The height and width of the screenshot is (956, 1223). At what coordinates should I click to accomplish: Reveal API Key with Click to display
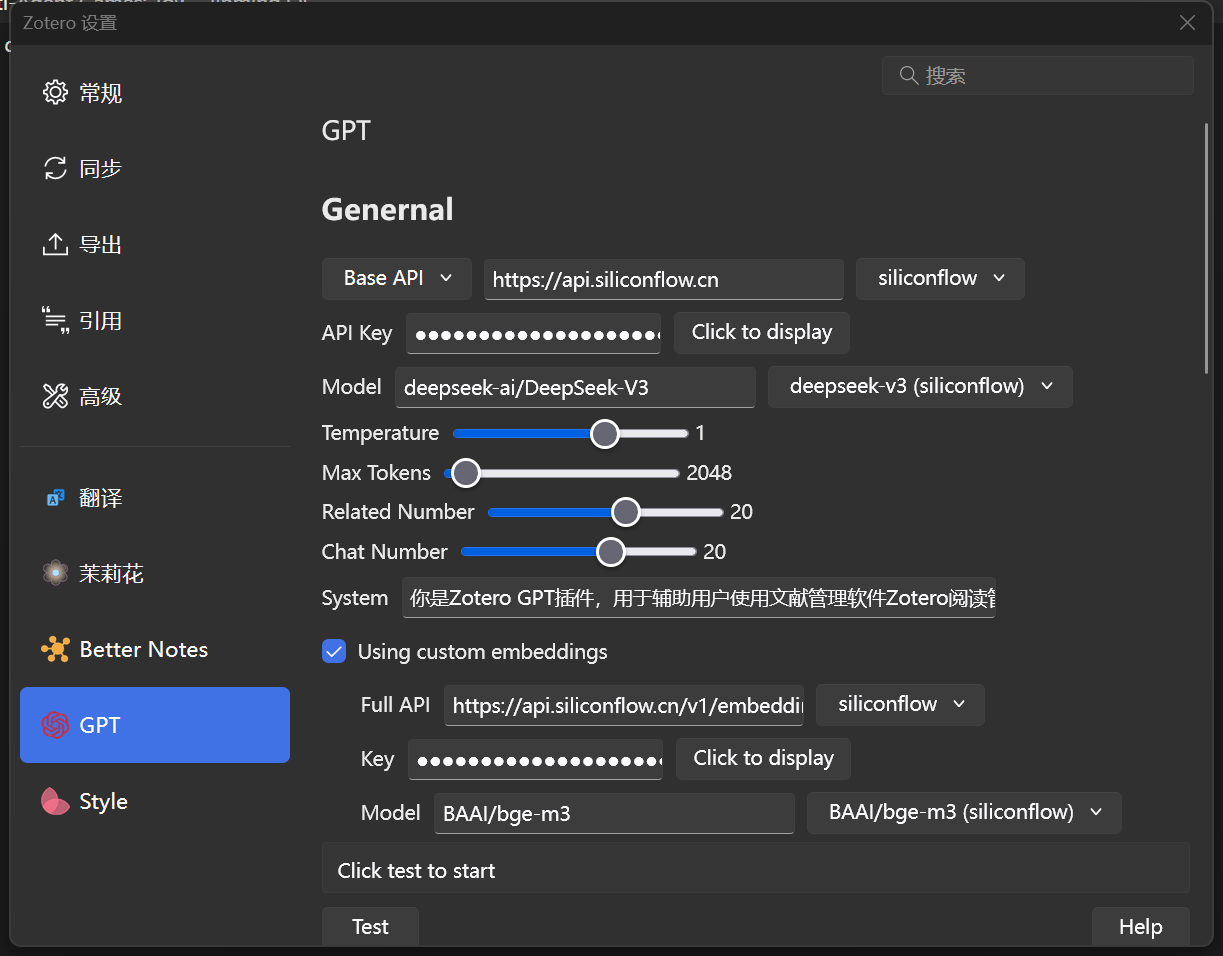(761, 332)
